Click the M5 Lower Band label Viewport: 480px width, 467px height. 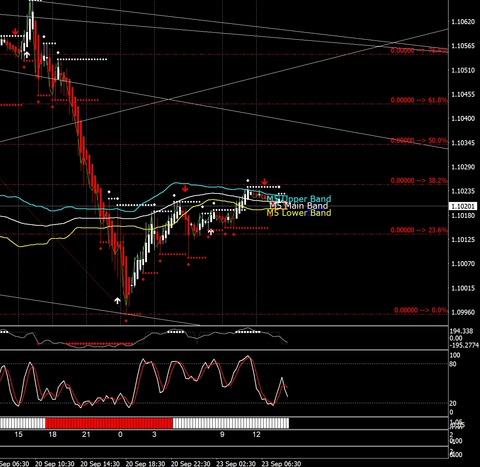[x=299, y=213]
